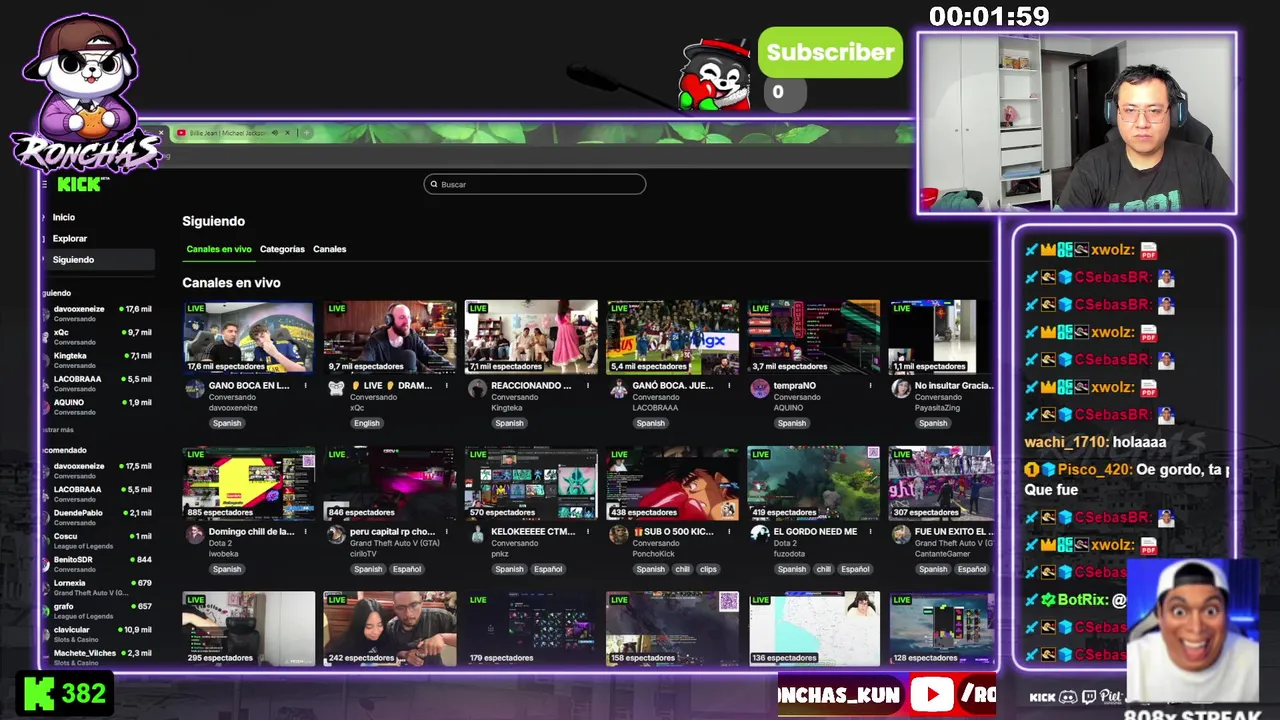
Task: Click AQUINO avatar on tempraNO card
Action: [760, 389]
